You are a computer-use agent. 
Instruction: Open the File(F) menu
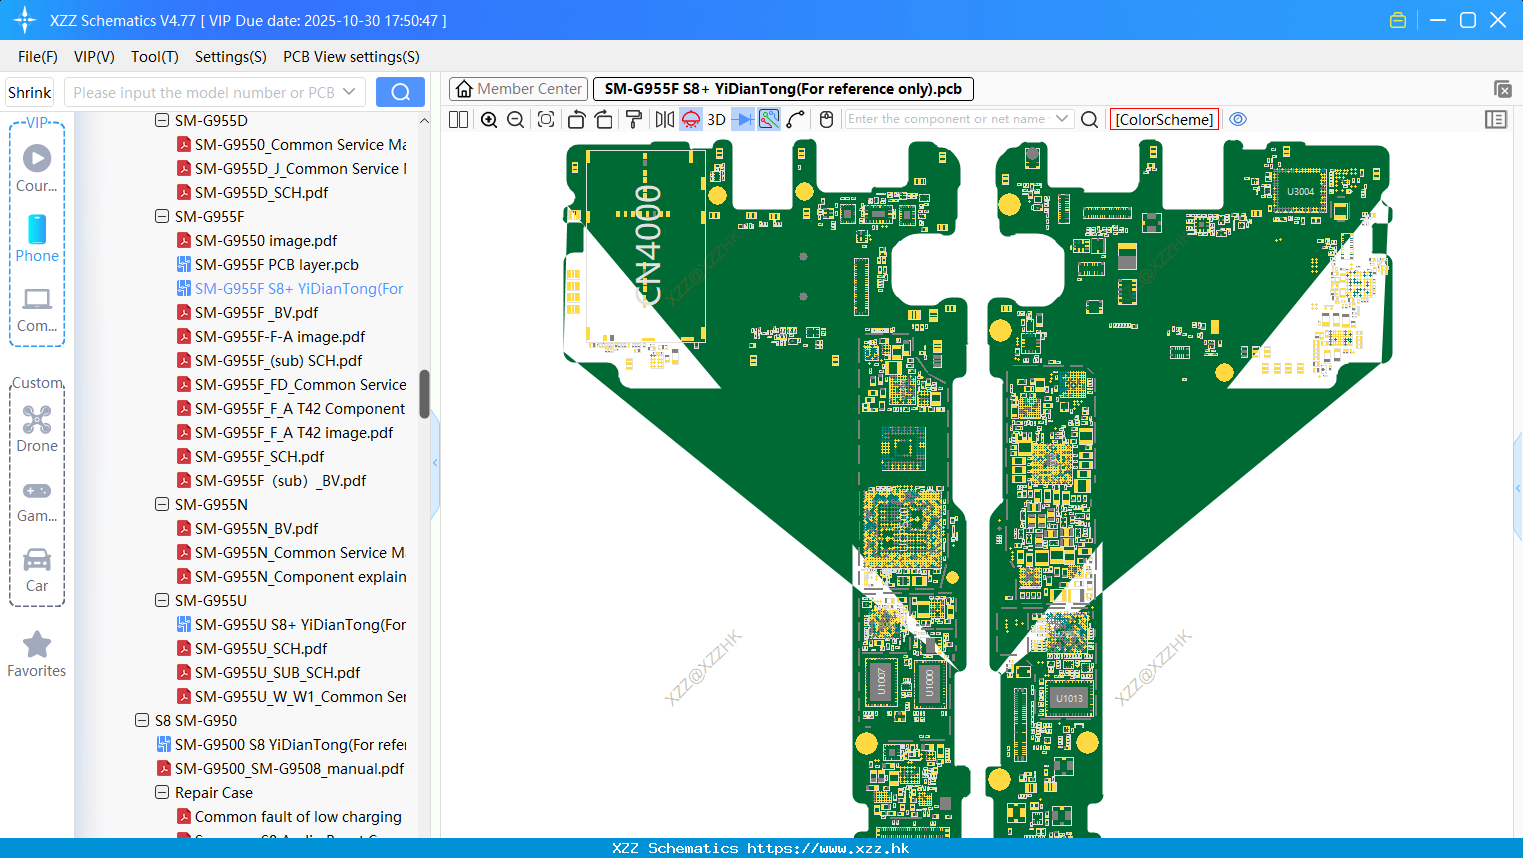pos(38,57)
